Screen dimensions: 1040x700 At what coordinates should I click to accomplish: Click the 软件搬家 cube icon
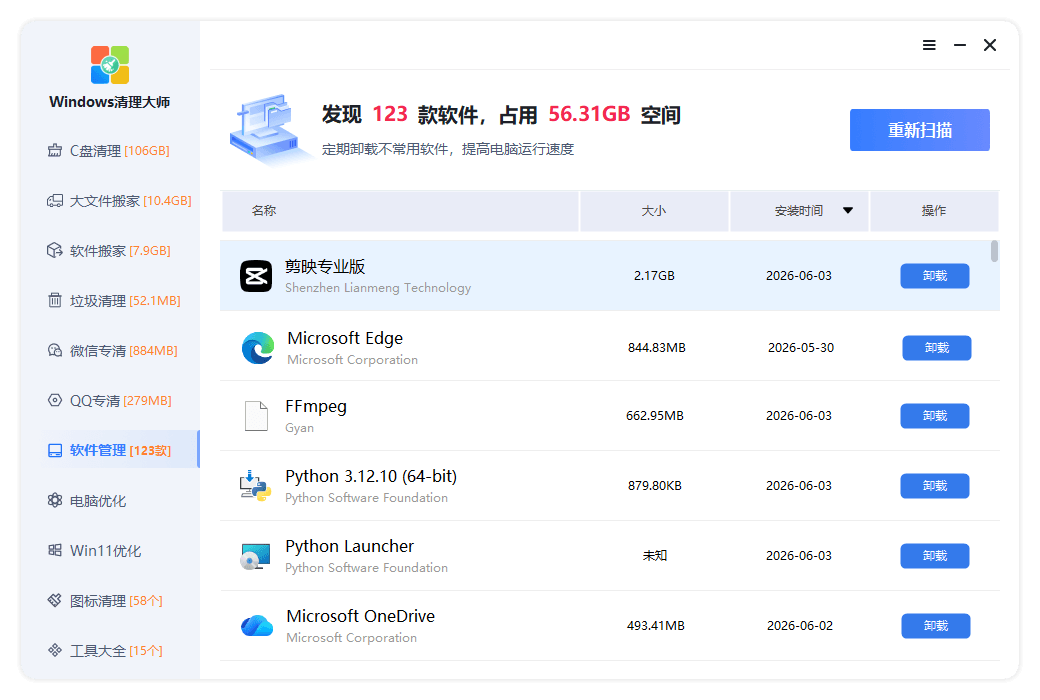tap(55, 250)
